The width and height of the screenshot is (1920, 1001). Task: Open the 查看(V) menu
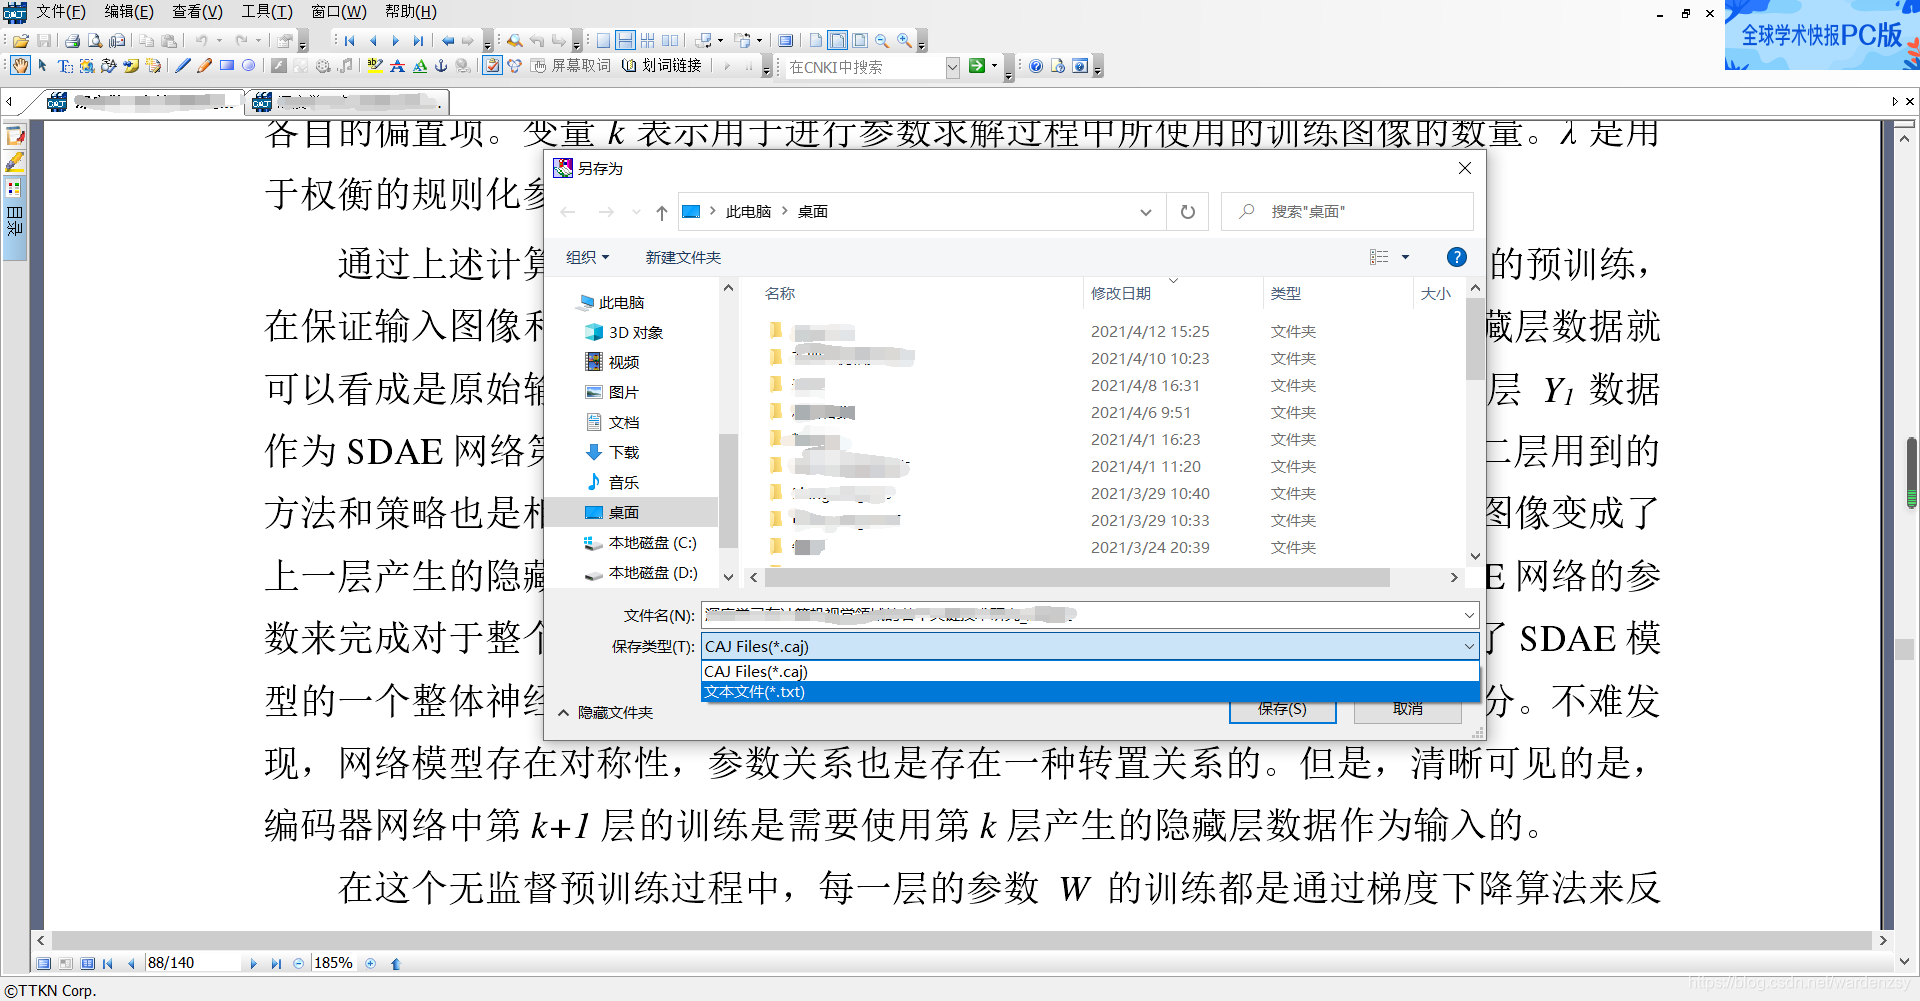198,11
